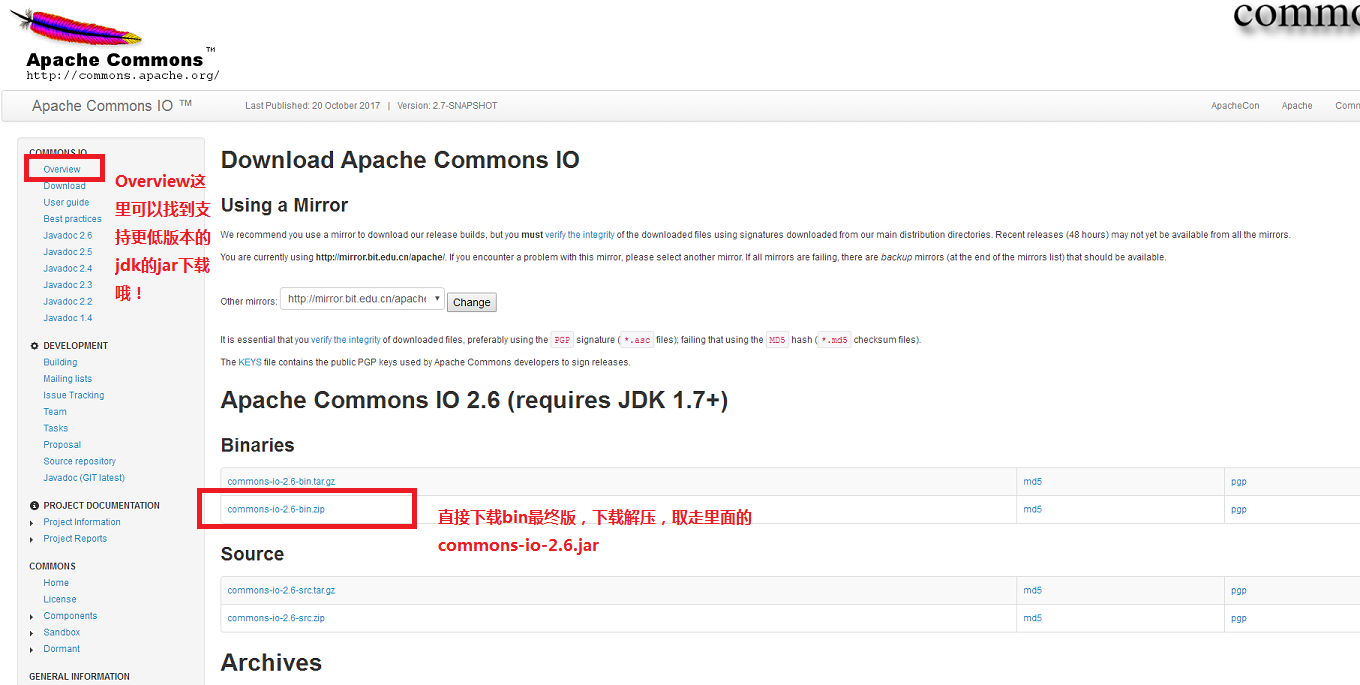Screen dimensions: 1360x685
Task: Click the Version: 2.7-SNAPSHOT text
Action: (x=447, y=106)
